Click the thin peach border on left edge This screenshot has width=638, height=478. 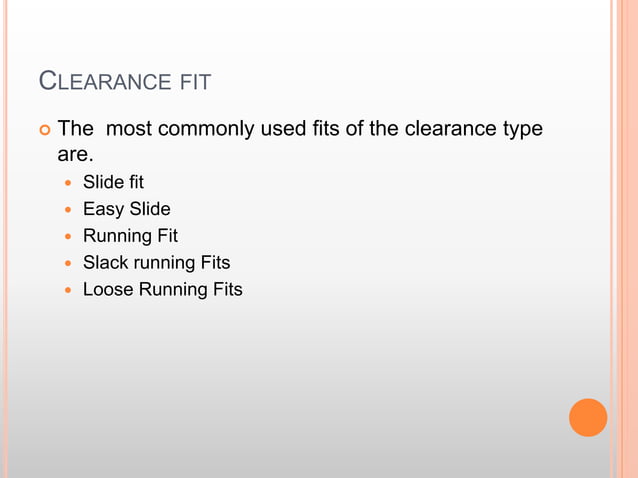[x=5, y=239]
